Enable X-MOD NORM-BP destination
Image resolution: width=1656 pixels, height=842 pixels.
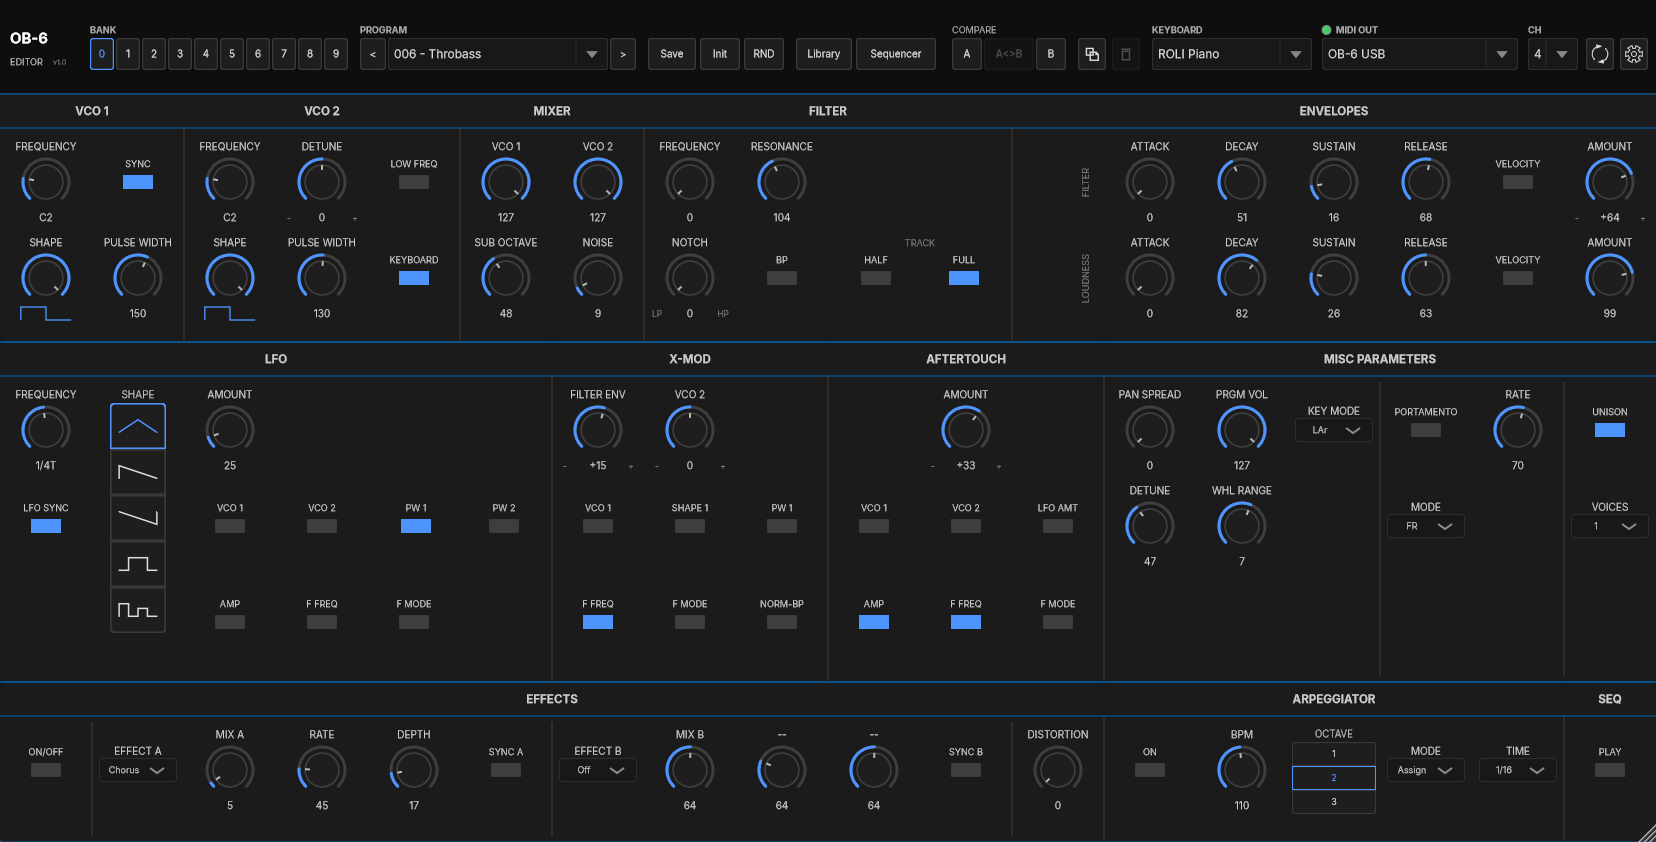point(782,622)
